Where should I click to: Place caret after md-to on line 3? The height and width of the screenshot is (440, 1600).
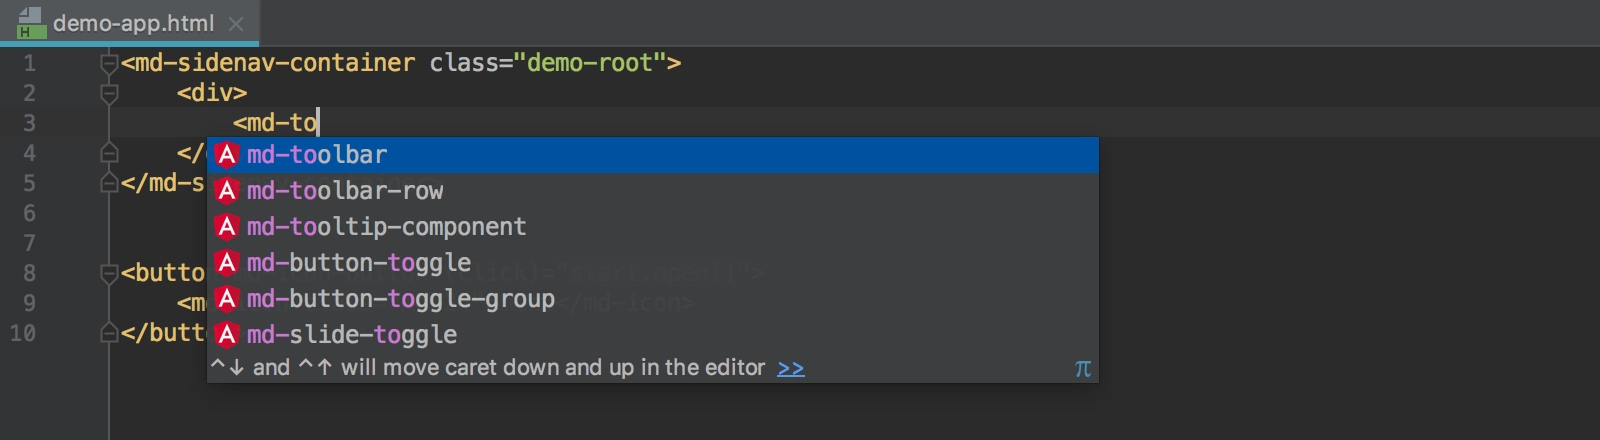pyautogui.click(x=318, y=123)
